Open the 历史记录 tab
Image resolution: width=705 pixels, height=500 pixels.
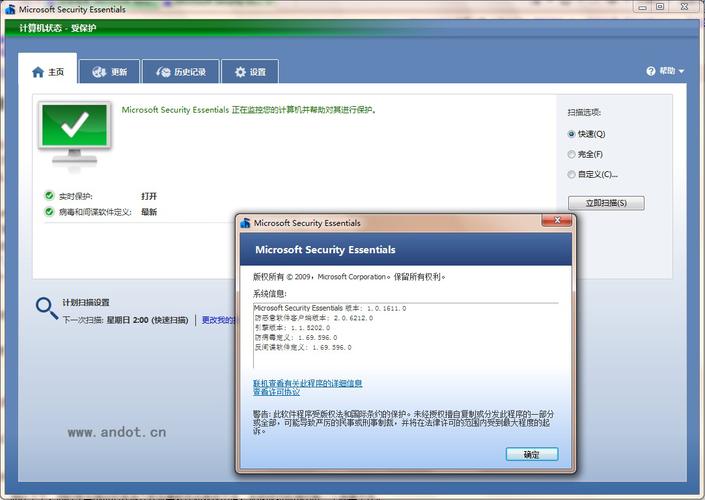click(x=181, y=72)
